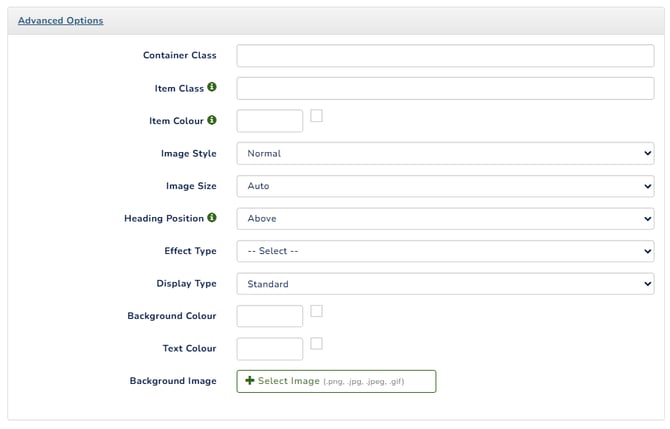
Task: Open the Heading Position dropdown
Action: click(x=445, y=218)
